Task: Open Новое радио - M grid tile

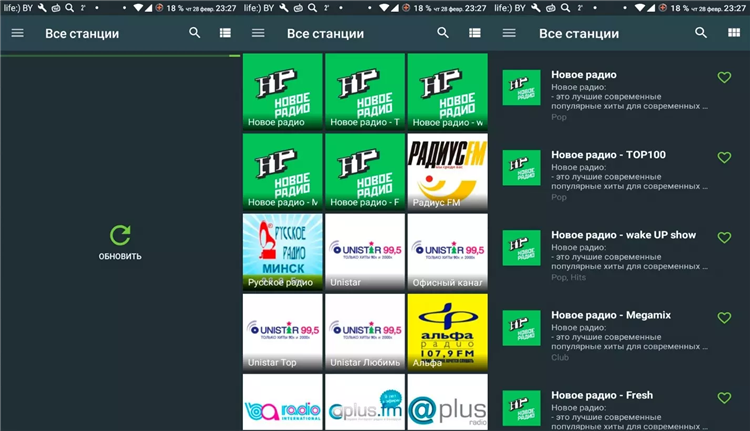Action: [283, 172]
